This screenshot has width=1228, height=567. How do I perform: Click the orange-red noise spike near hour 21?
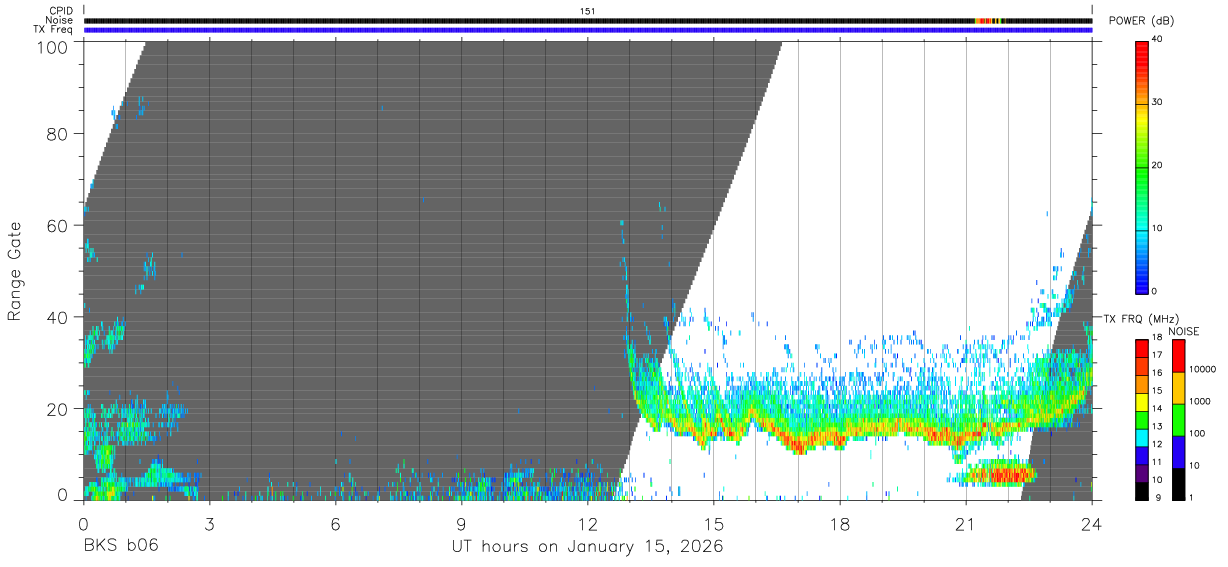click(x=984, y=21)
